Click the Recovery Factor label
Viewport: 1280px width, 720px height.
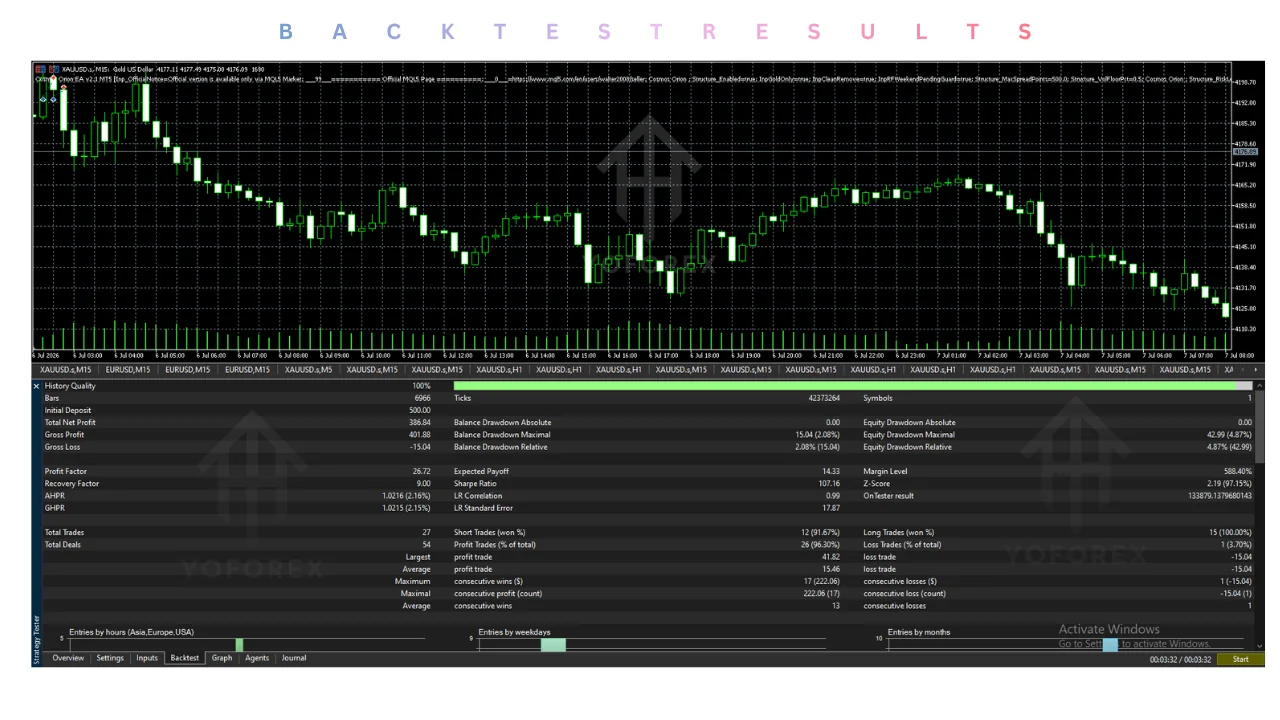pos(71,484)
